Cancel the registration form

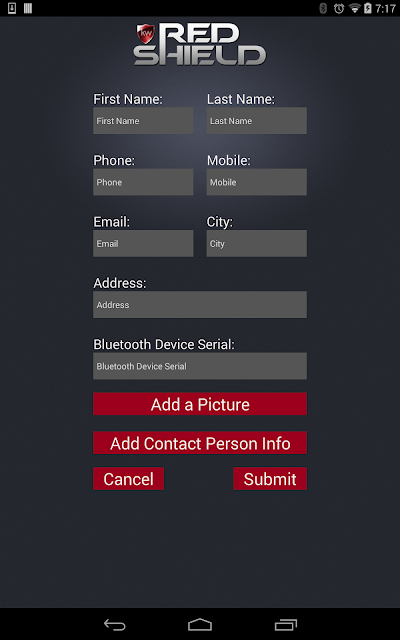point(129,478)
